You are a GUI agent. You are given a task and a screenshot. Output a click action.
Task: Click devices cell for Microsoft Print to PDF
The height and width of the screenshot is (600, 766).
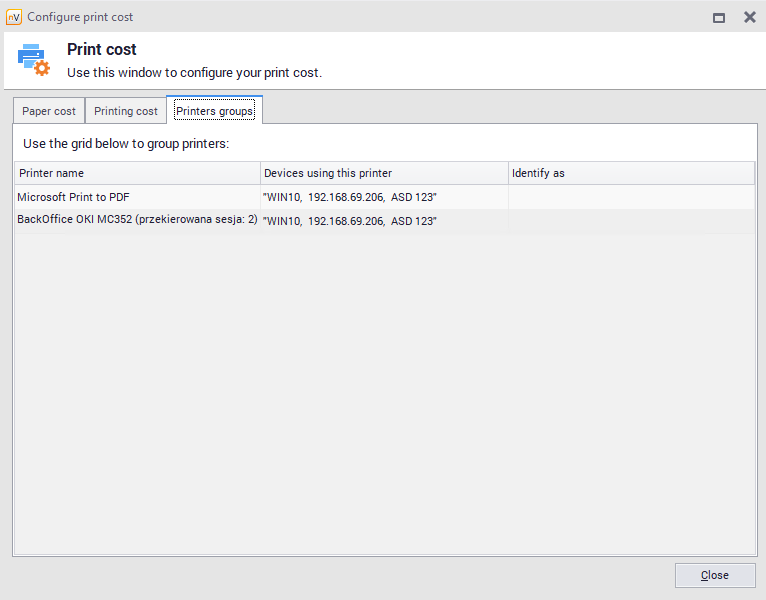(x=384, y=197)
